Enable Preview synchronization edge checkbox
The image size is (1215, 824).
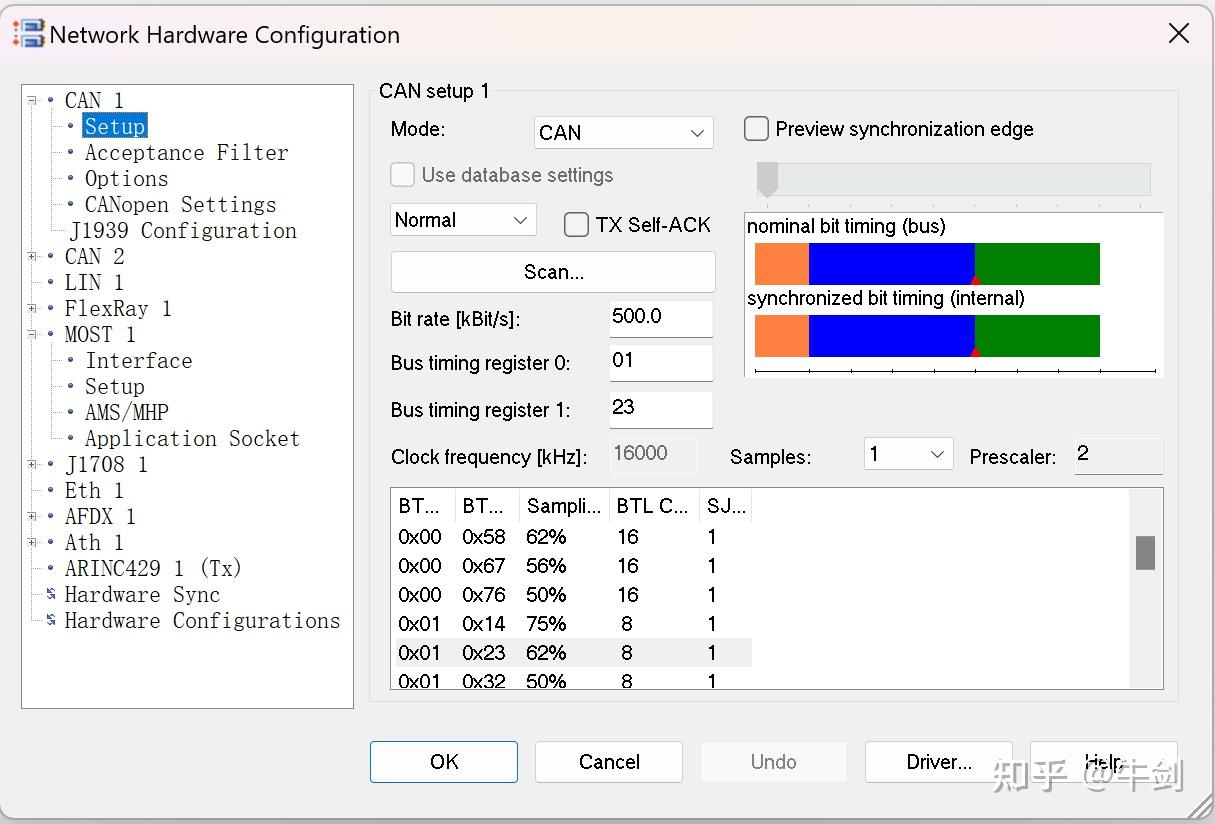pyautogui.click(x=757, y=129)
